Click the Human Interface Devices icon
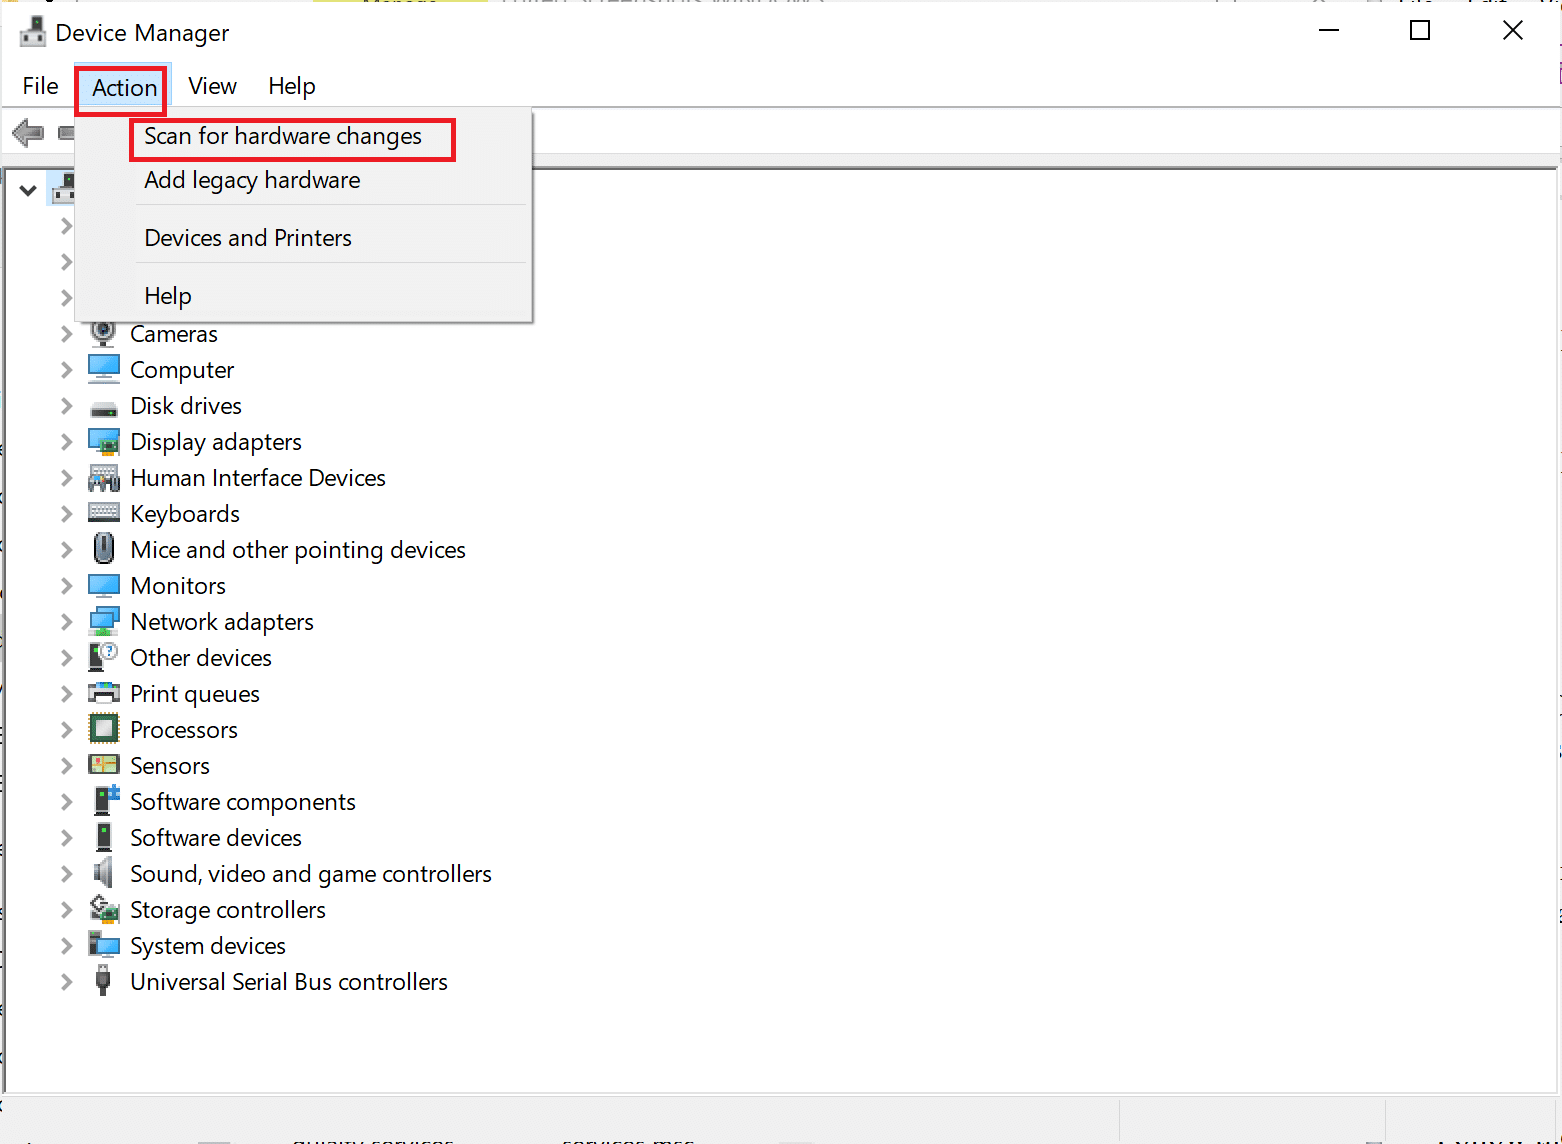1562x1144 pixels. (104, 477)
